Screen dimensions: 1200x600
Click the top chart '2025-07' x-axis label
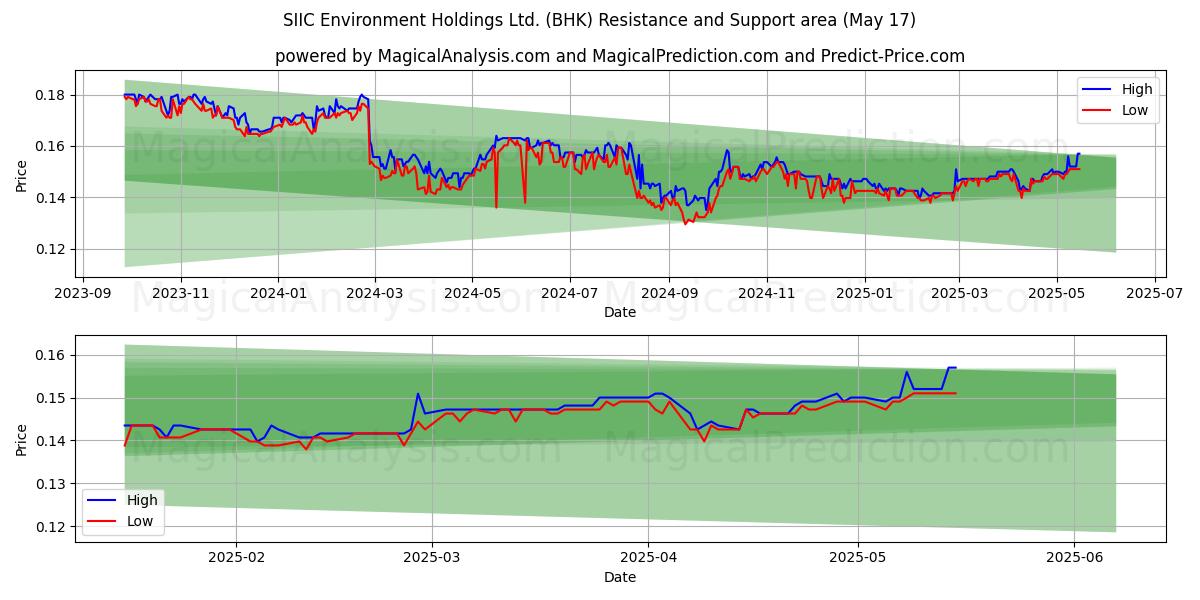(x=1153, y=293)
